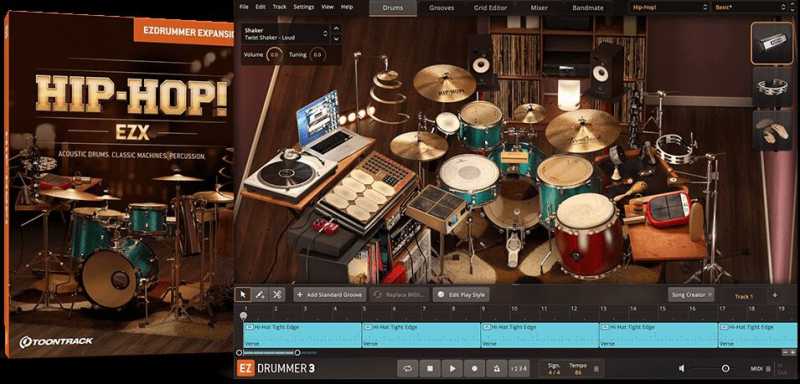Screen dimensions: 800x384
Task: Click the ride cymbal beside the speaker
Action: tap(582, 130)
